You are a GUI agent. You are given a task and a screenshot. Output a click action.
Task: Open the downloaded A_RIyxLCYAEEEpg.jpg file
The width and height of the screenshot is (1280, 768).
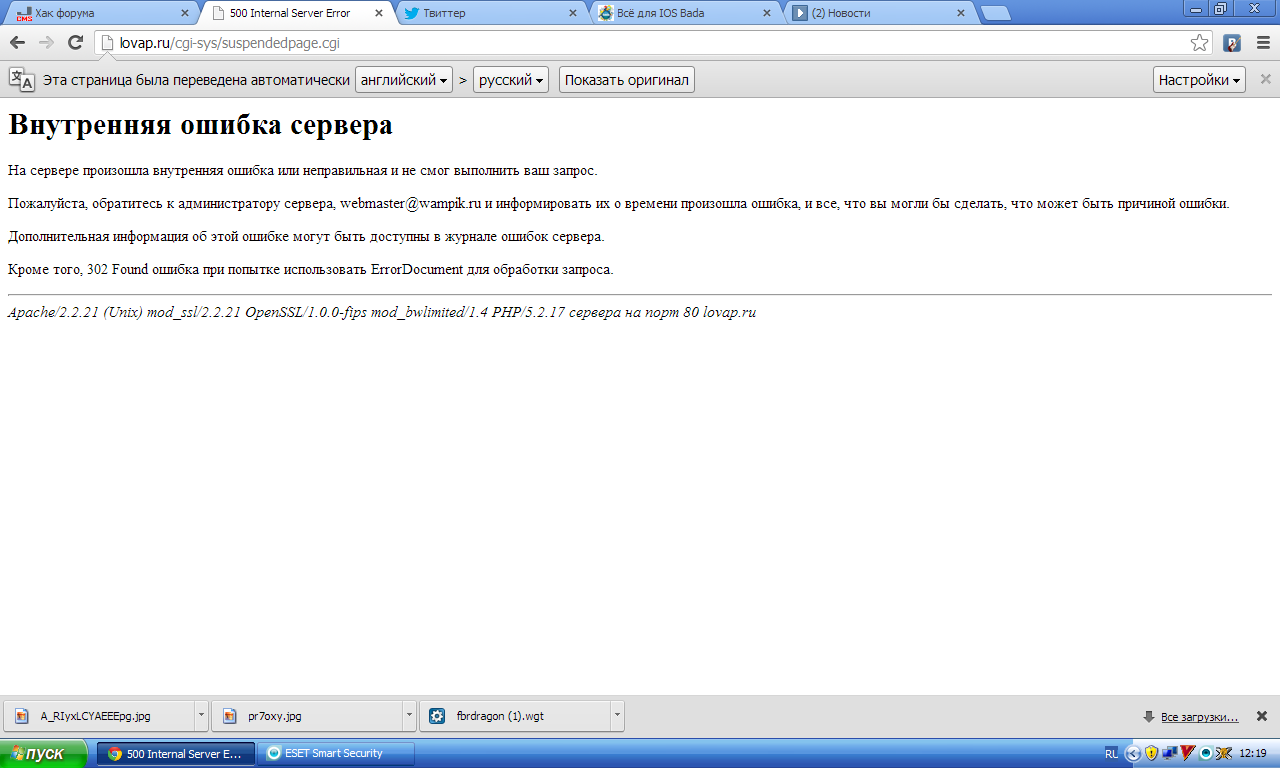point(99,716)
